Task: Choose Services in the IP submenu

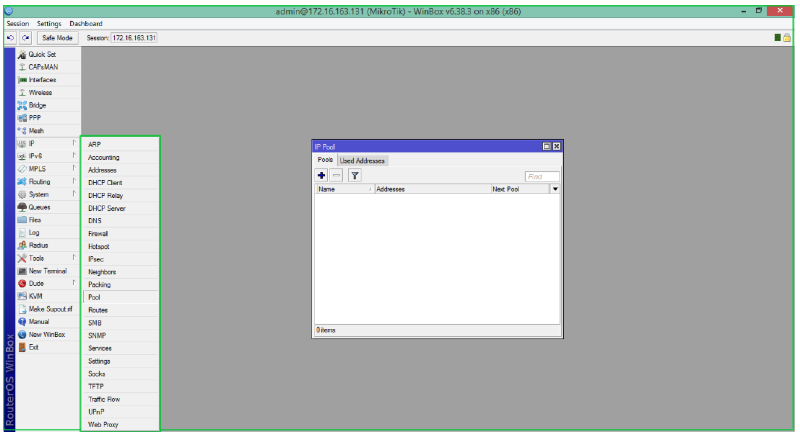Action: click(x=120, y=348)
